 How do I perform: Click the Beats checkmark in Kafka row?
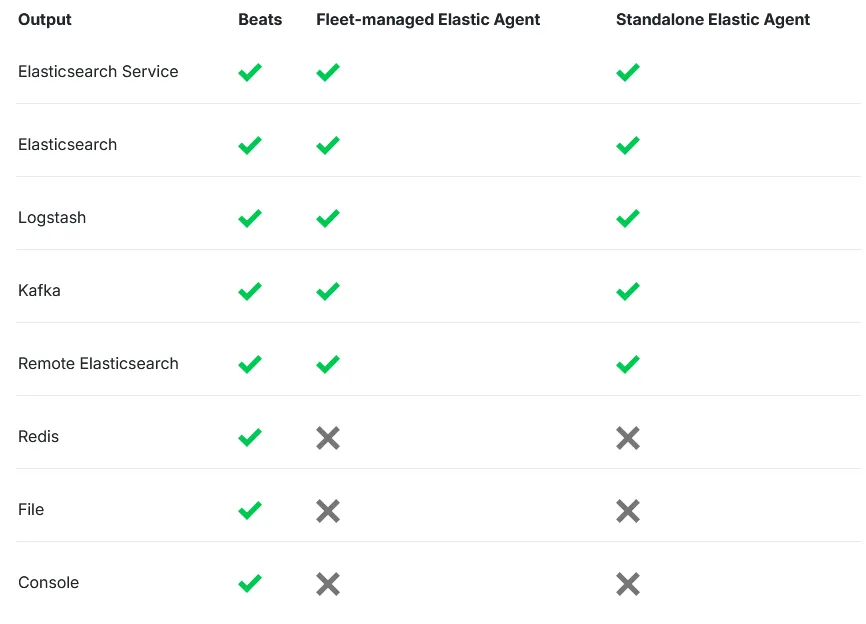click(250, 291)
